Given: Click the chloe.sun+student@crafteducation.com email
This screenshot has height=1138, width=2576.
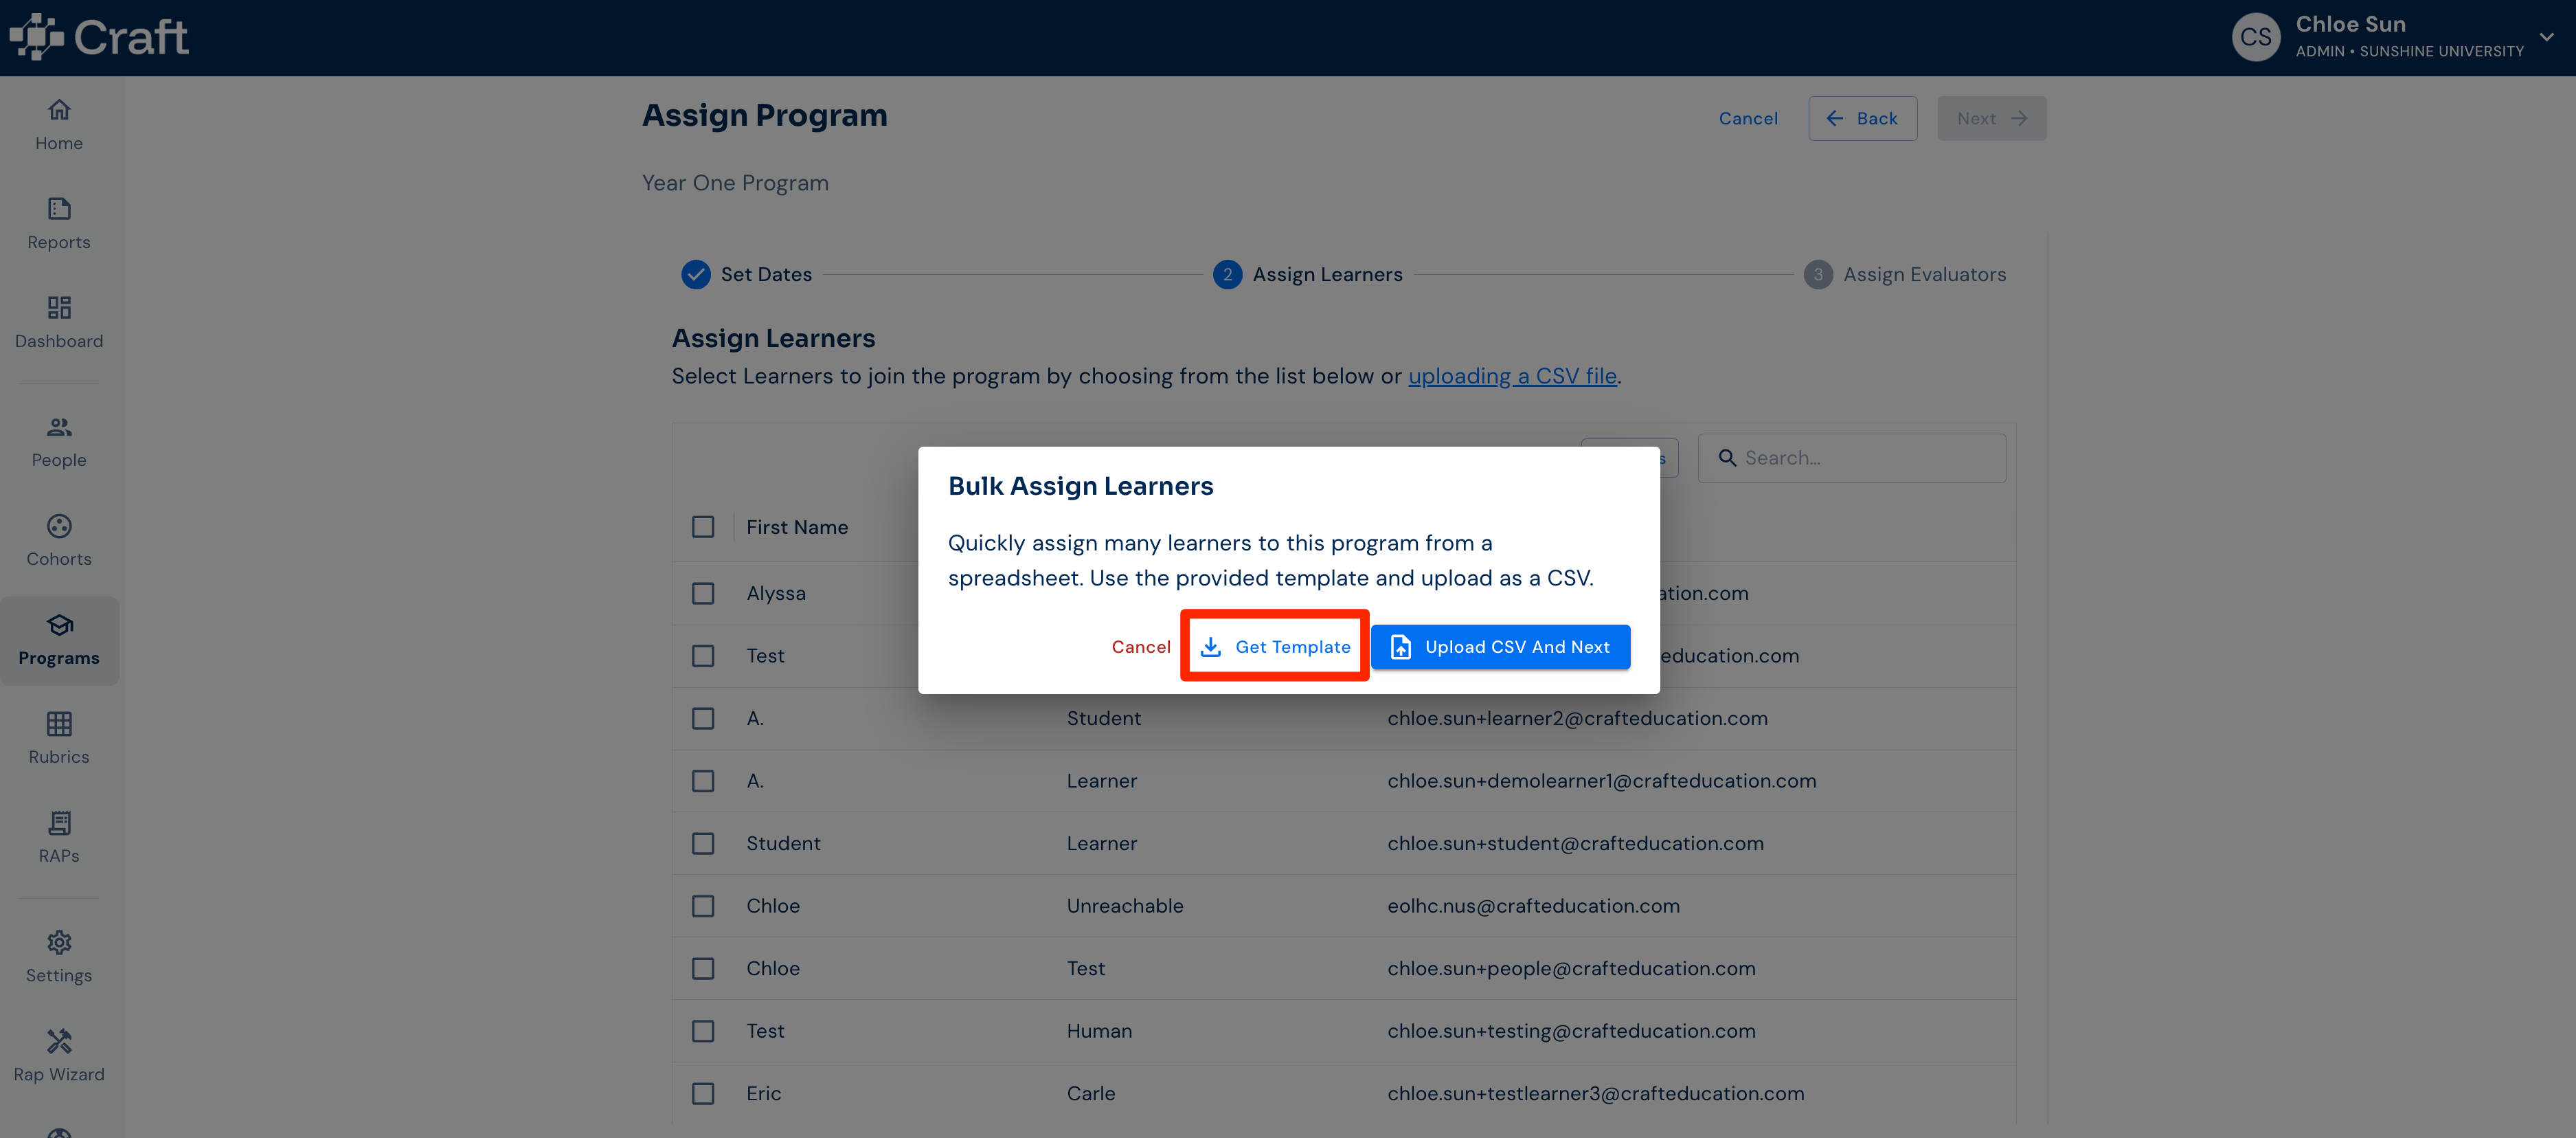Looking at the screenshot, I should [1575, 843].
